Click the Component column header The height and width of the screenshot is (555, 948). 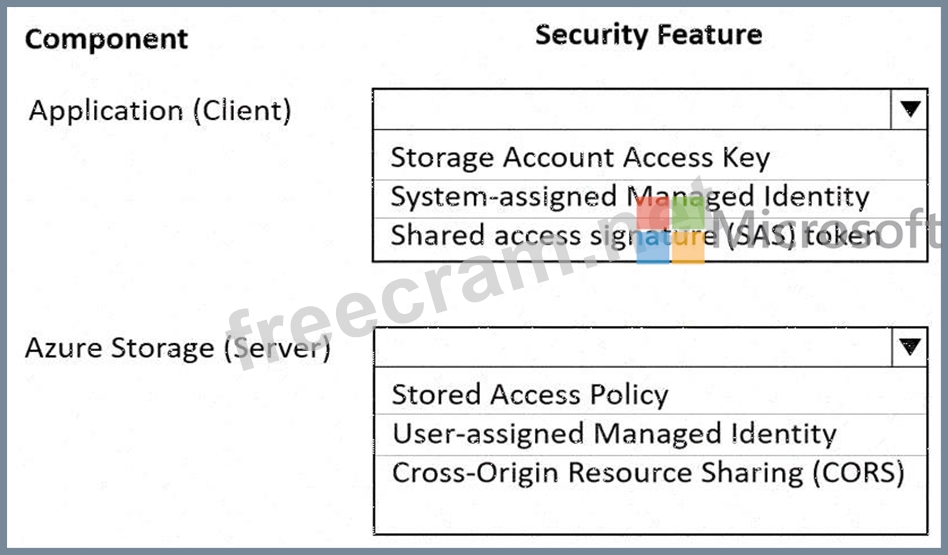coord(106,39)
